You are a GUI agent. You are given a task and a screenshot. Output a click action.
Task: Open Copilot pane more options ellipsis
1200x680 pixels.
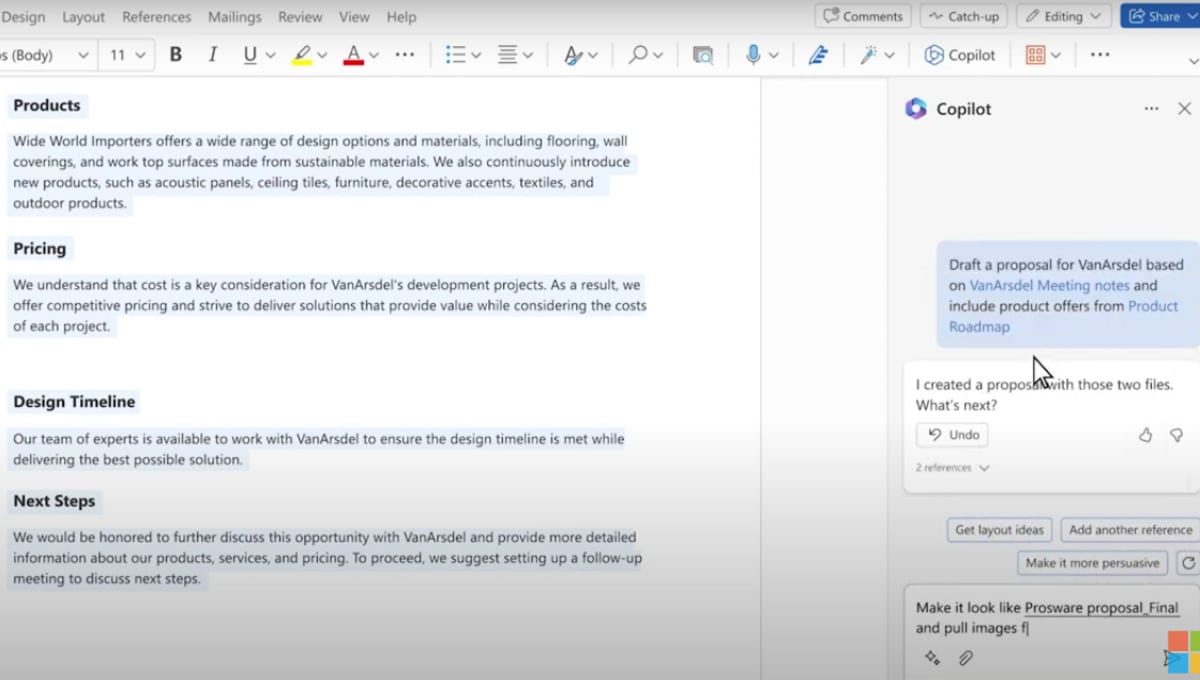[1152, 109]
